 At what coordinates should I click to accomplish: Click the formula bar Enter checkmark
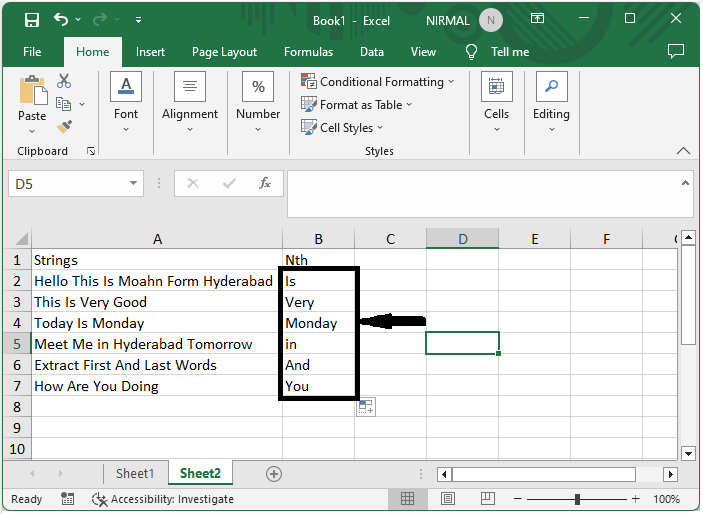pos(229,183)
